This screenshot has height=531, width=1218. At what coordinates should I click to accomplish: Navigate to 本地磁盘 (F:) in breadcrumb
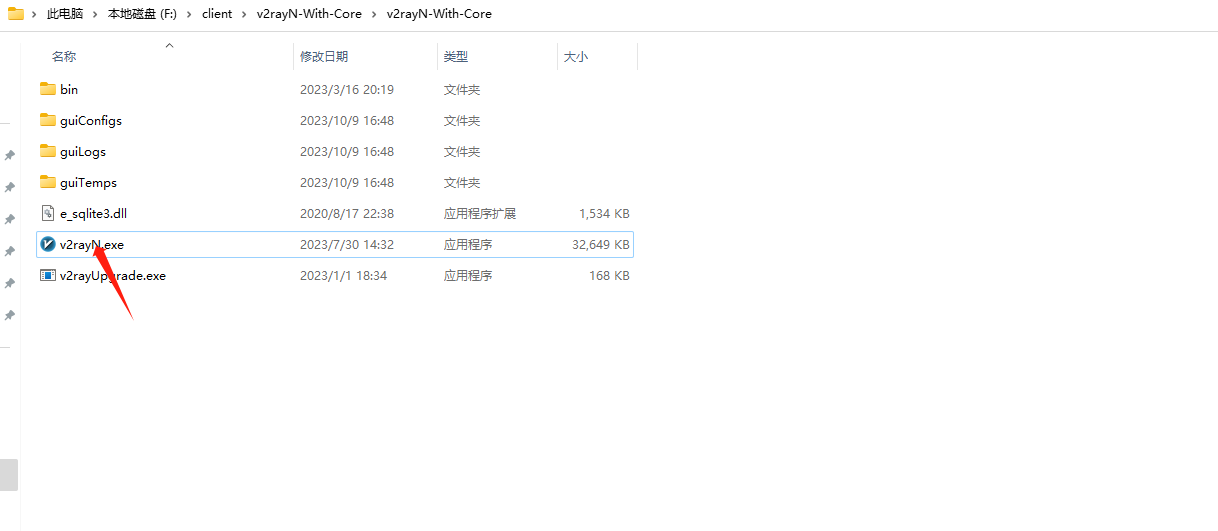click(x=142, y=14)
